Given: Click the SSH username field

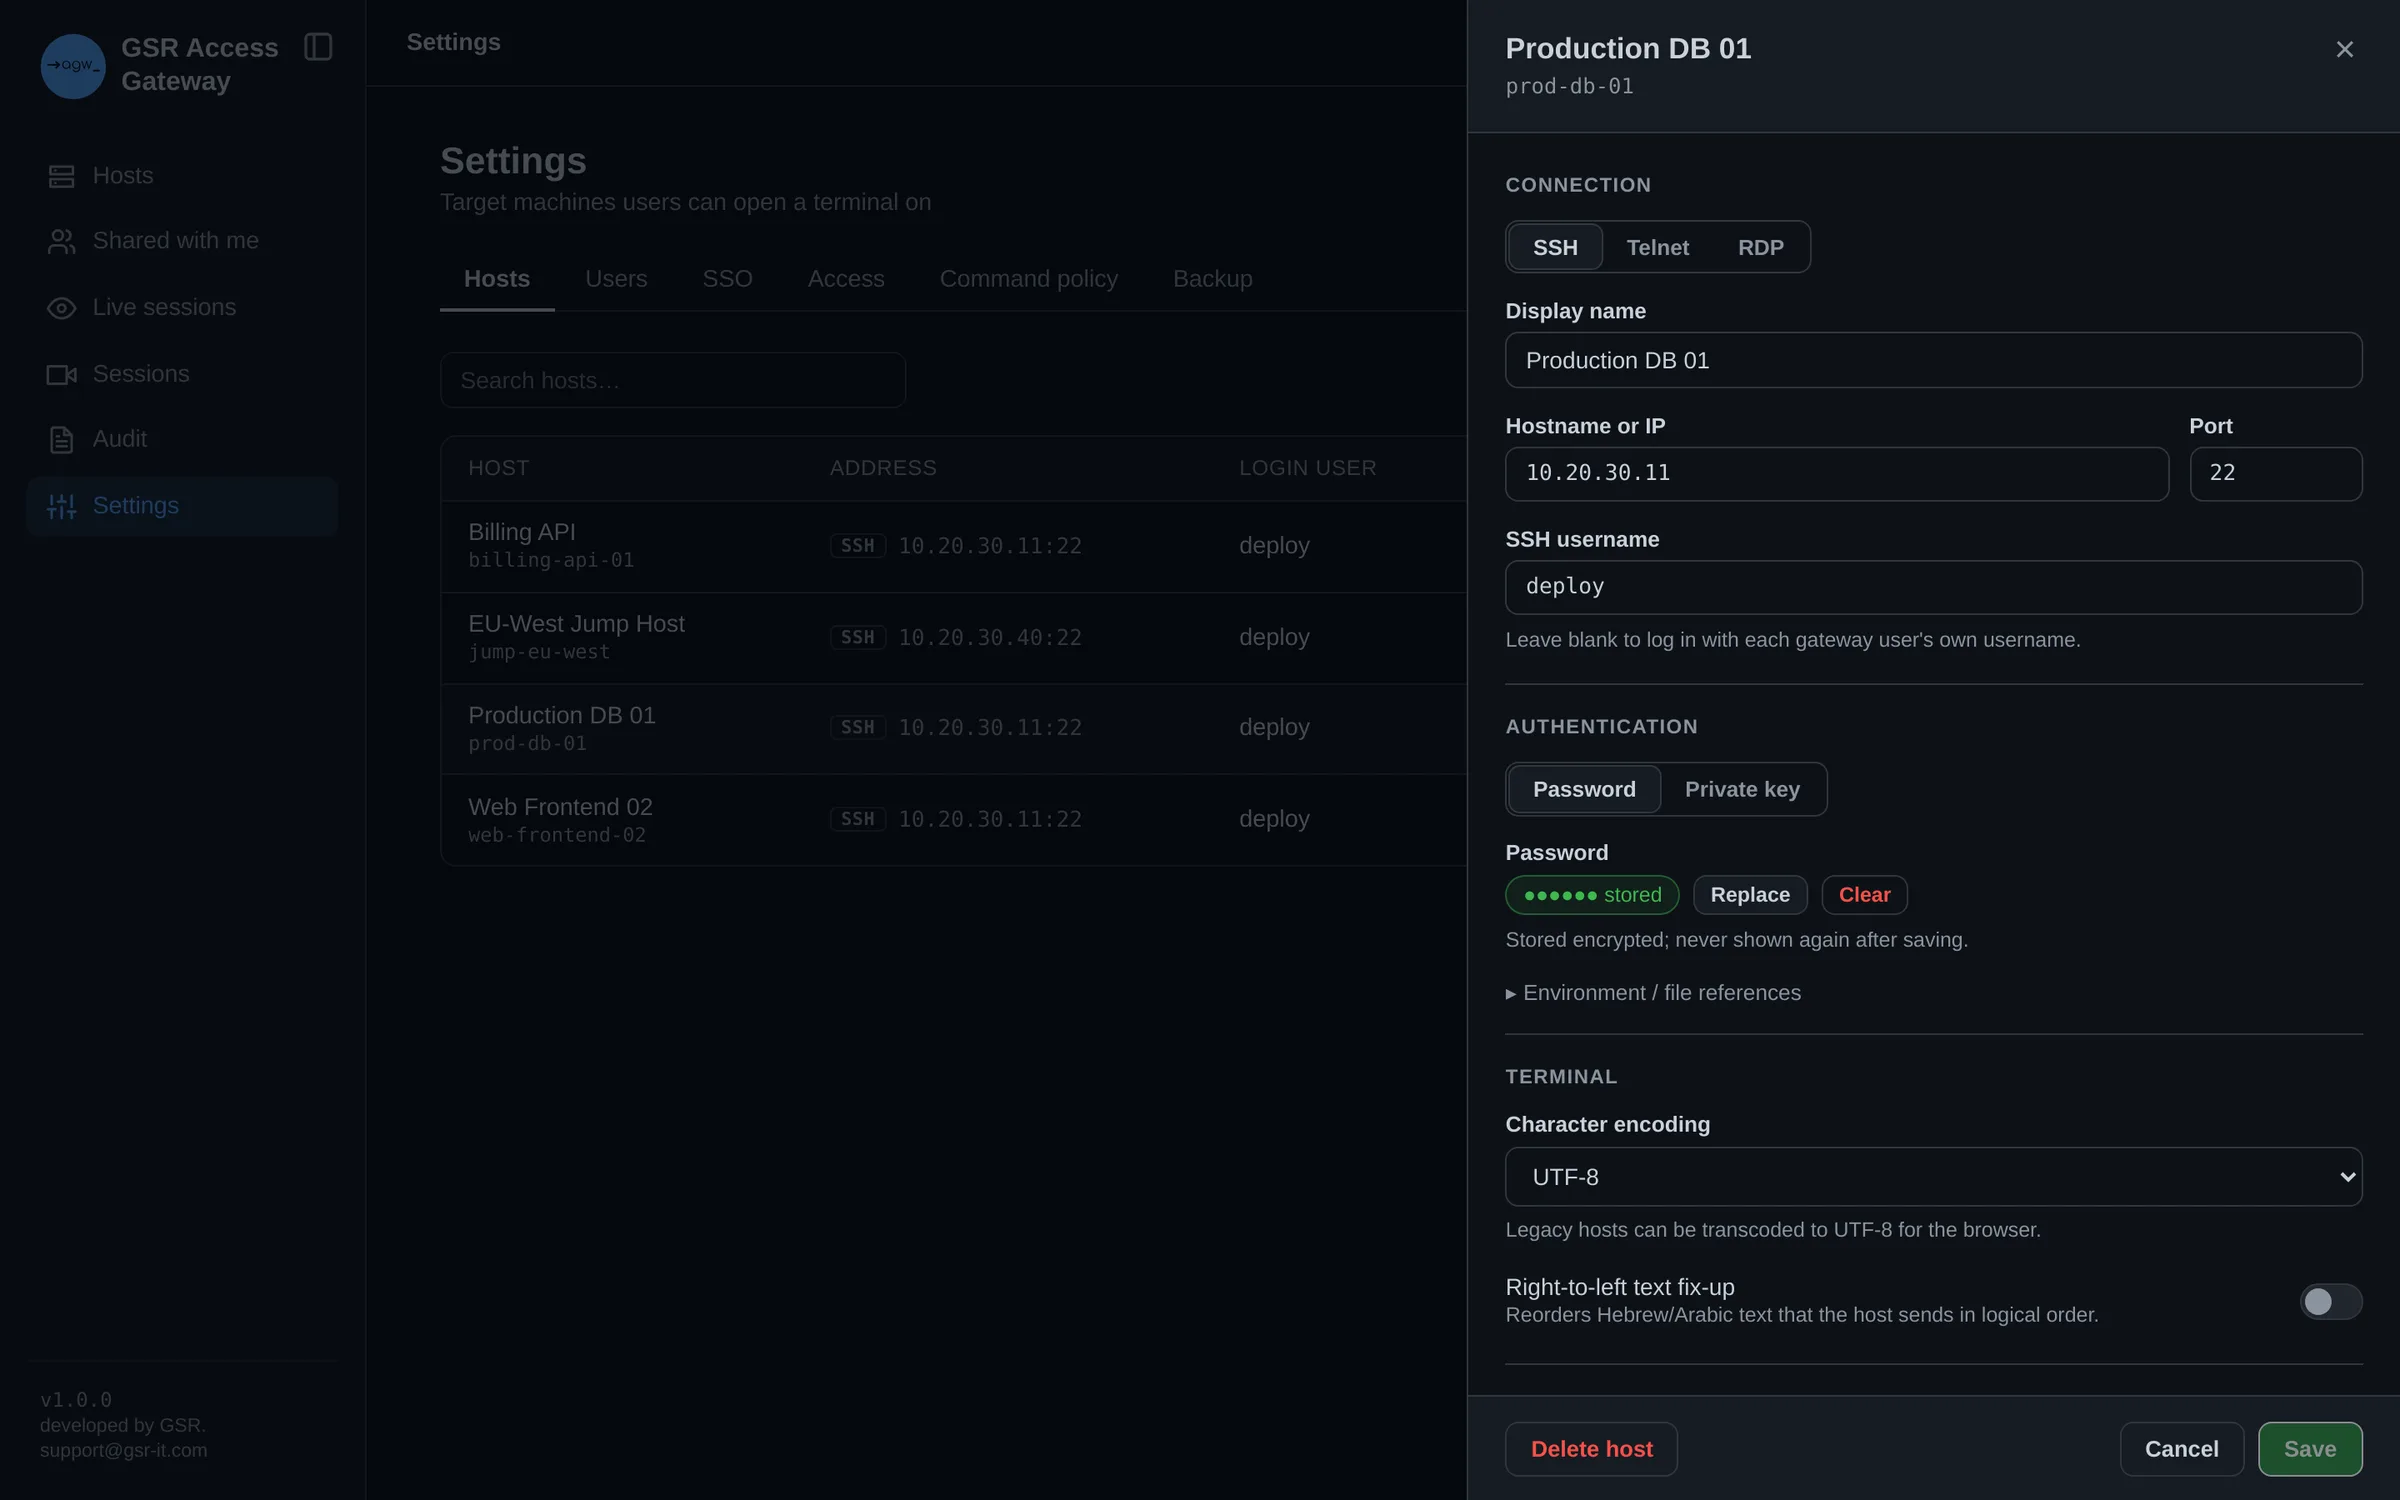Looking at the screenshot, I should coord(1933,587).
